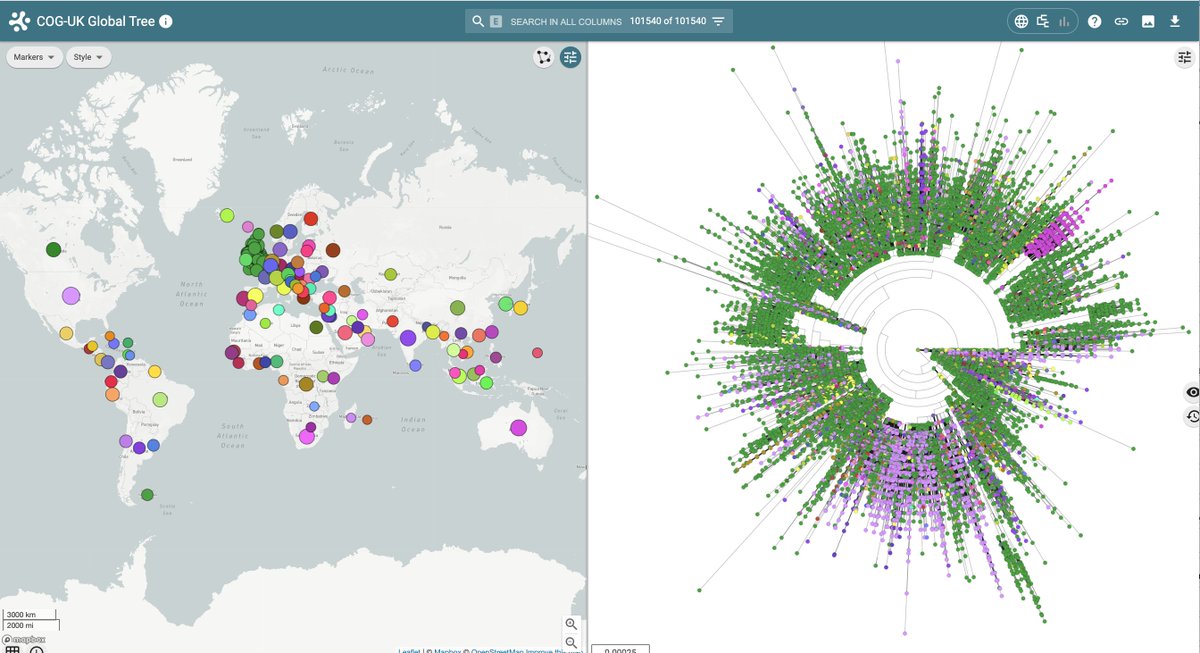Click the Improve this map link

click(x=555, y=651)
